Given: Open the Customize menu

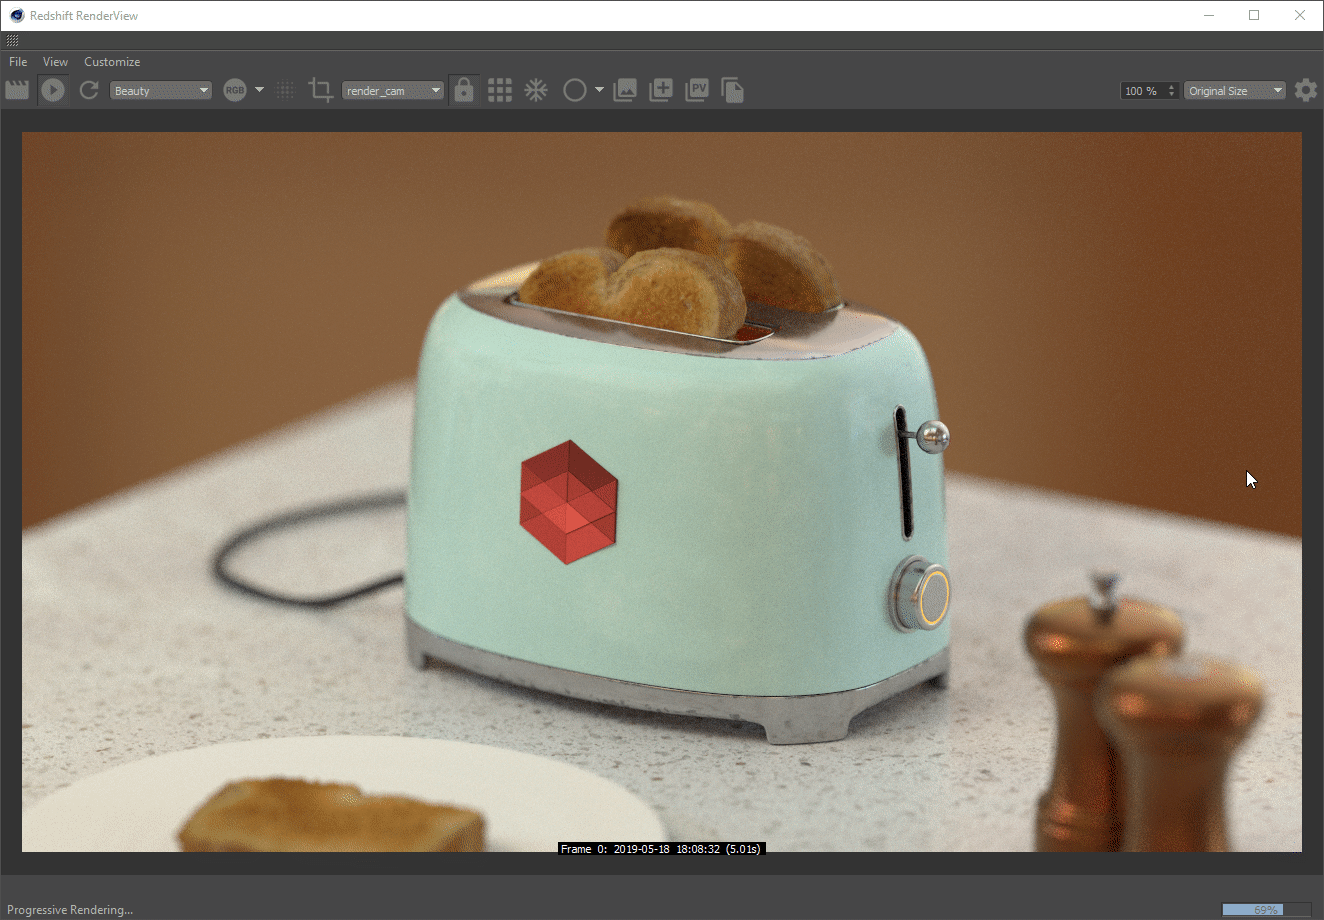Looking at the screenshot, I should pos(112,62).
